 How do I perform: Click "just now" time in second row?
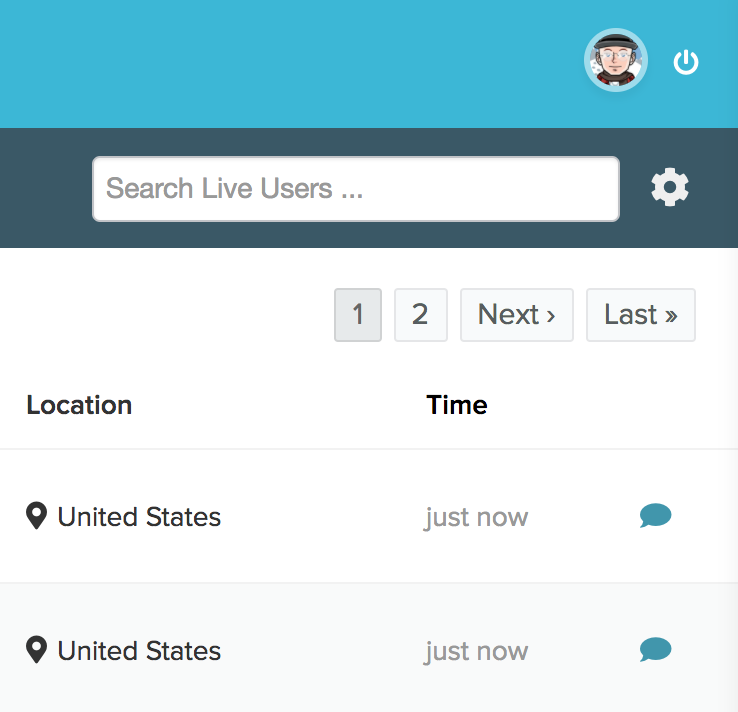pyautogui.click(x=476, y=652)
